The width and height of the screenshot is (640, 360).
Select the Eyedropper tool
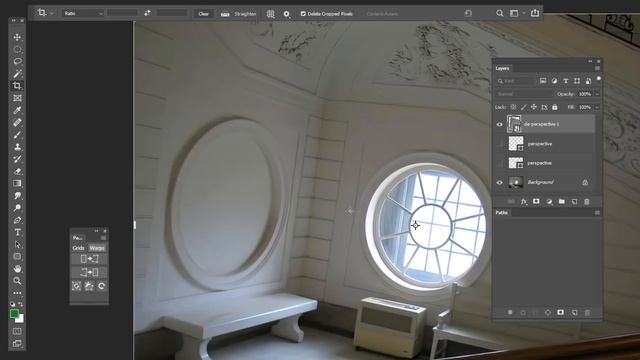17,110
